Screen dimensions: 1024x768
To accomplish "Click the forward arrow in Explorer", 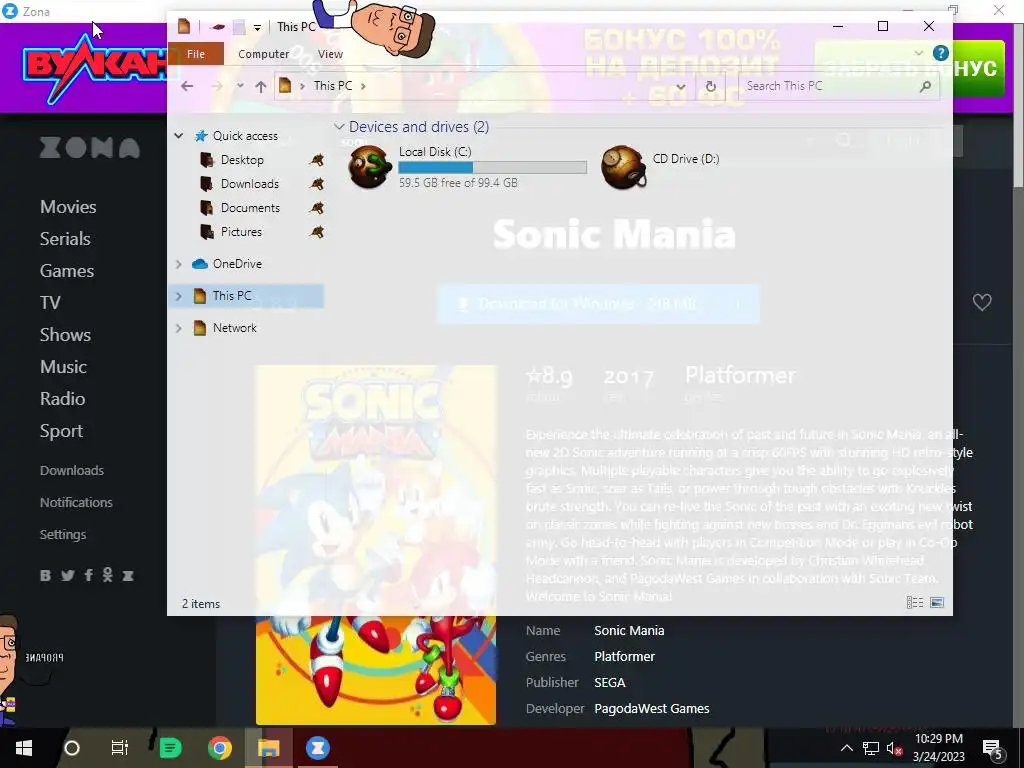I will (x=217, y=86).
